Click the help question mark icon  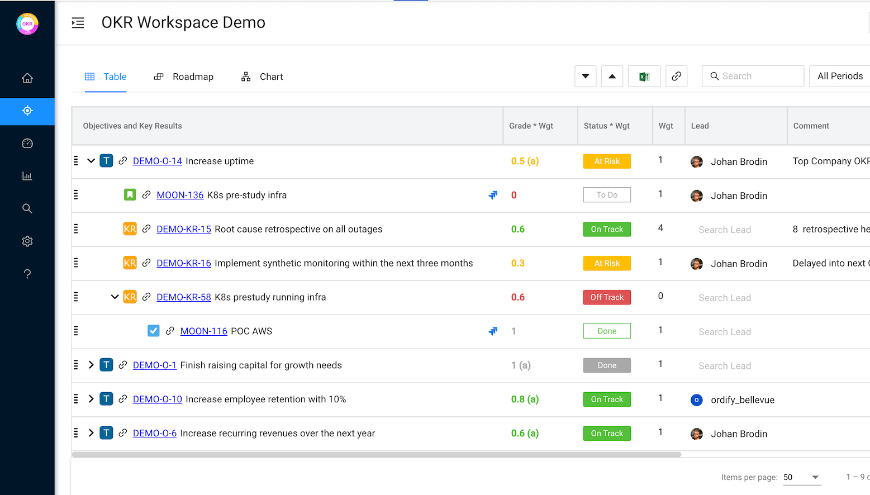(27, 274)
